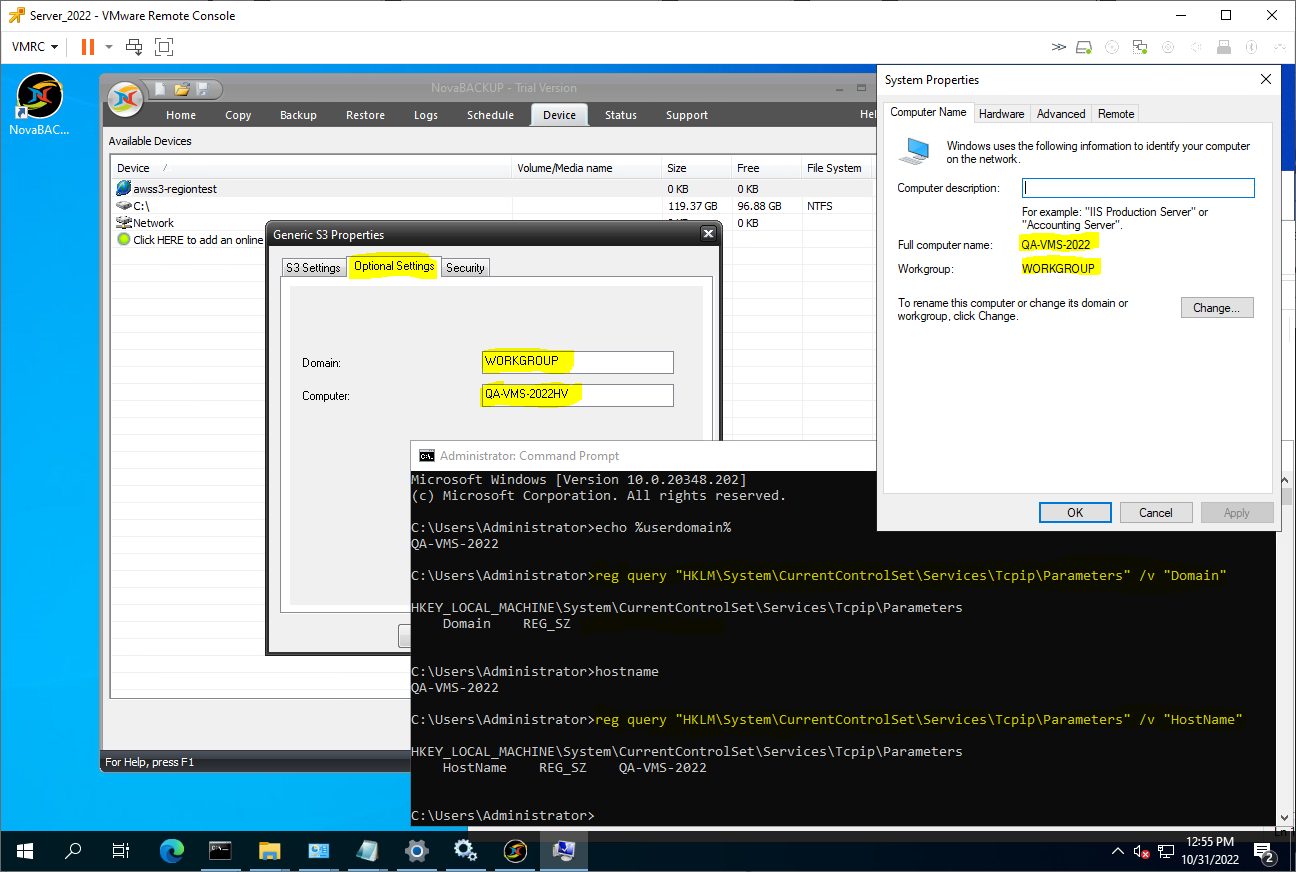
Task: Pause the virtual machine in VMRC toolbar
Action: pyautogui.click(x=88, y=46)
